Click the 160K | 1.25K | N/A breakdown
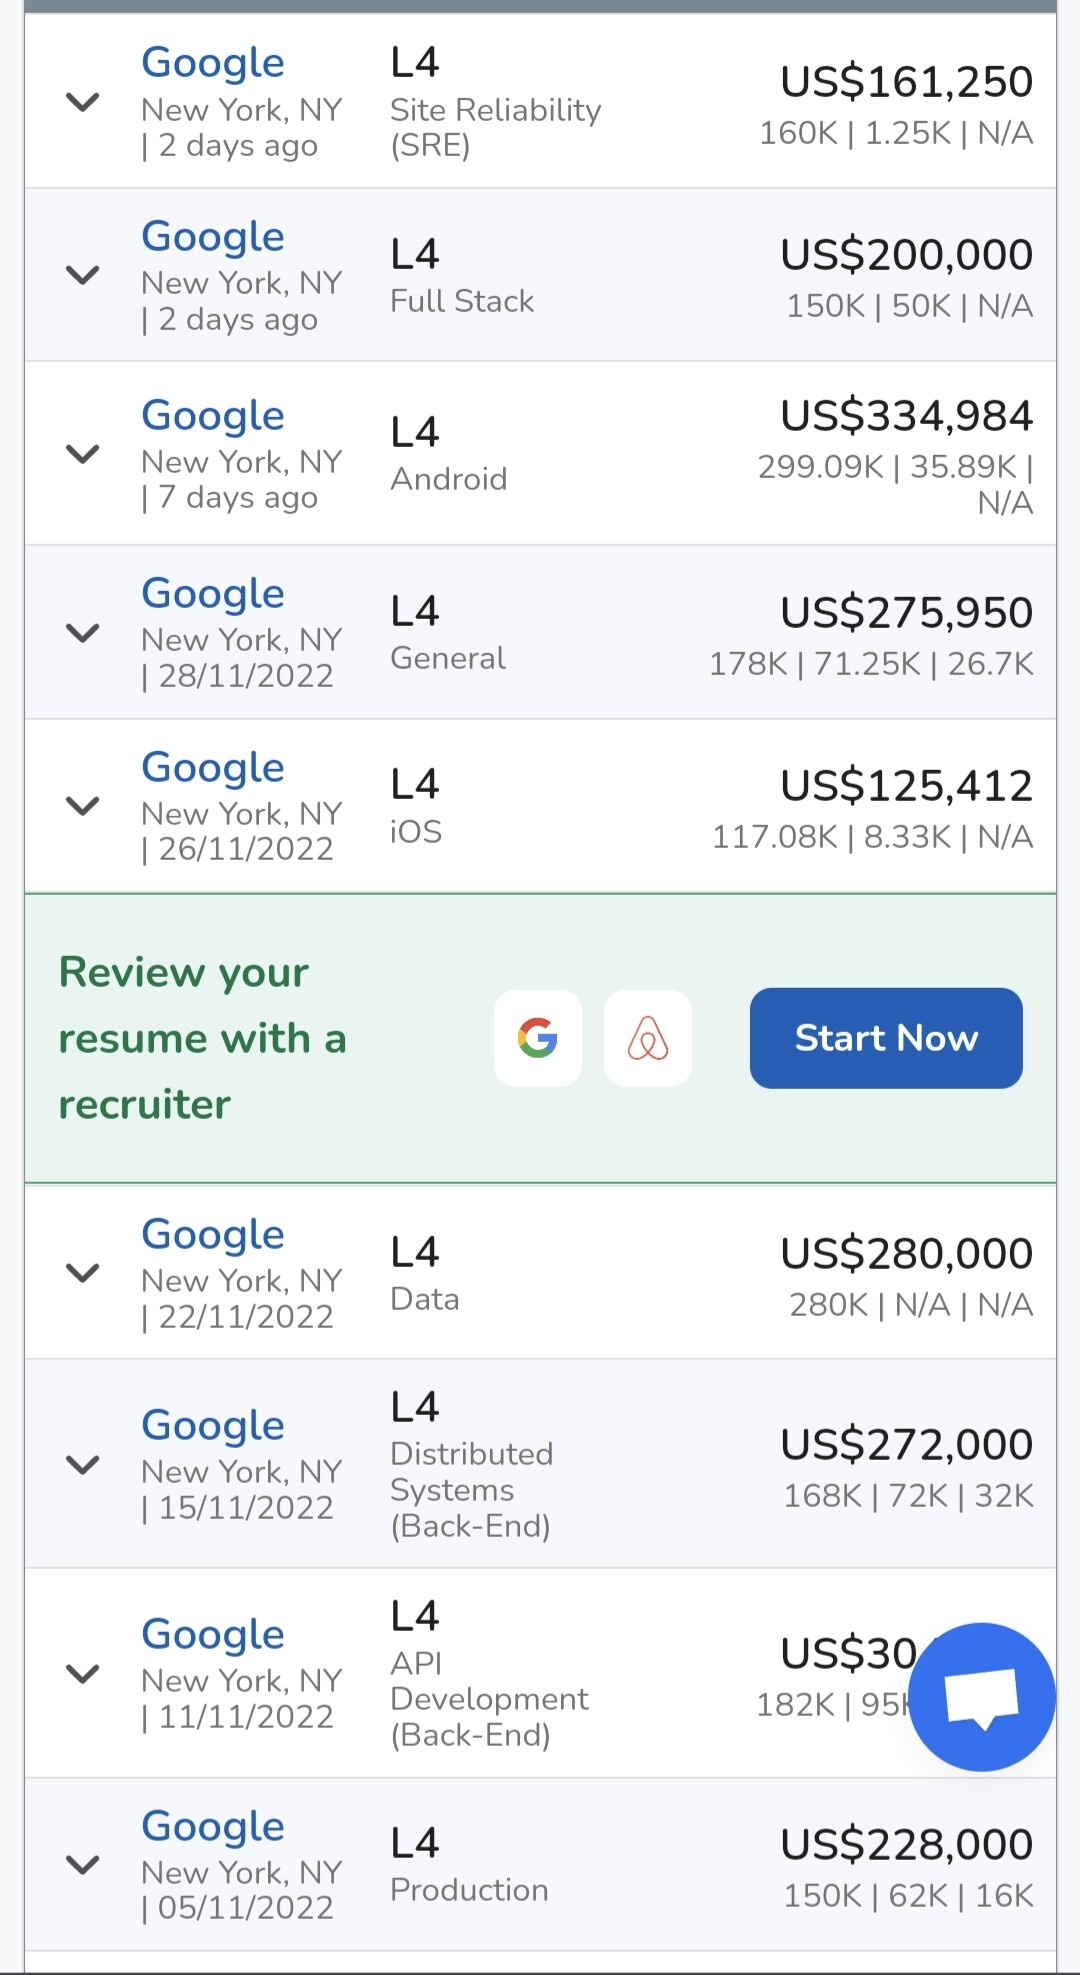 point(896,133)
